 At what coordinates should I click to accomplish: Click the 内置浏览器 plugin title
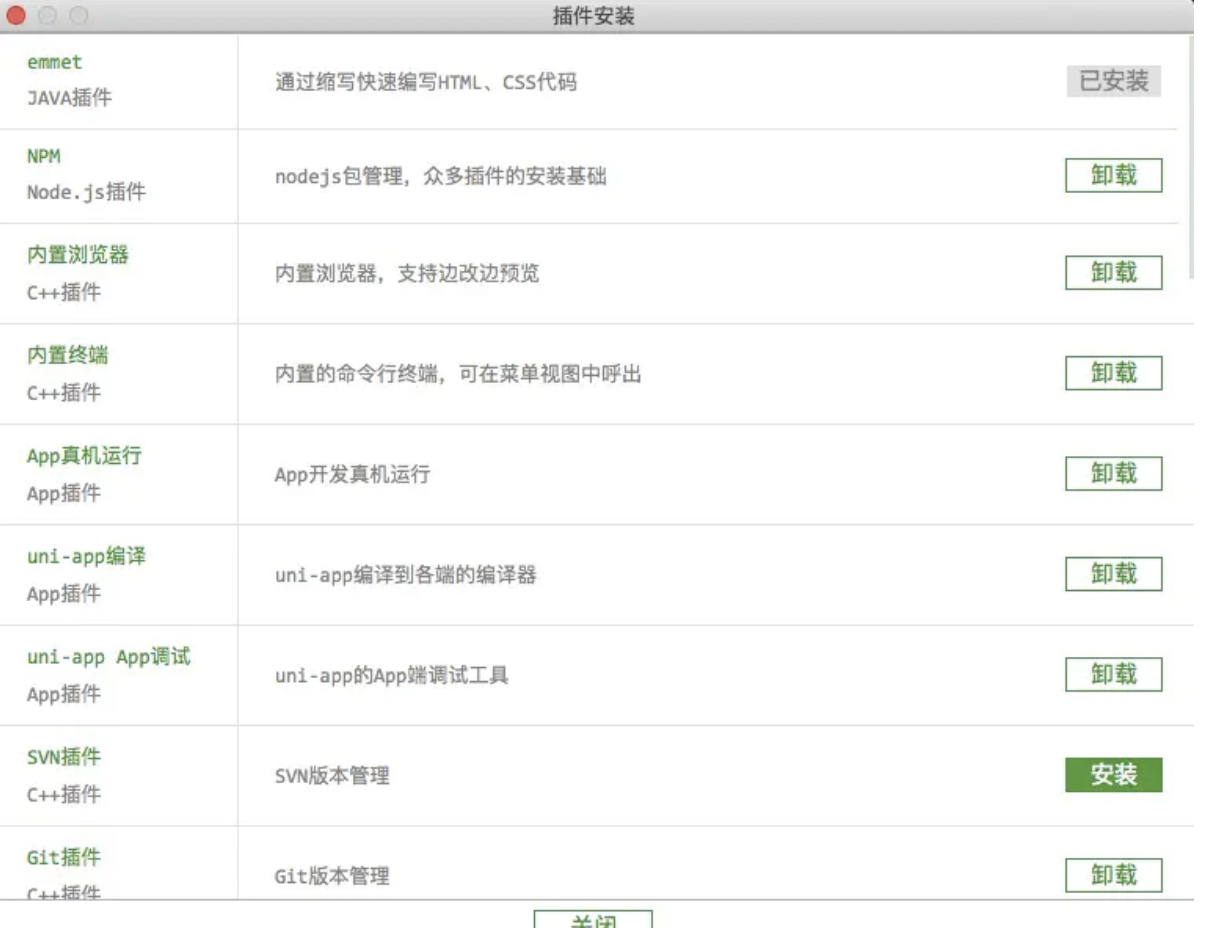pyautogui.click(x=78, y=255)
